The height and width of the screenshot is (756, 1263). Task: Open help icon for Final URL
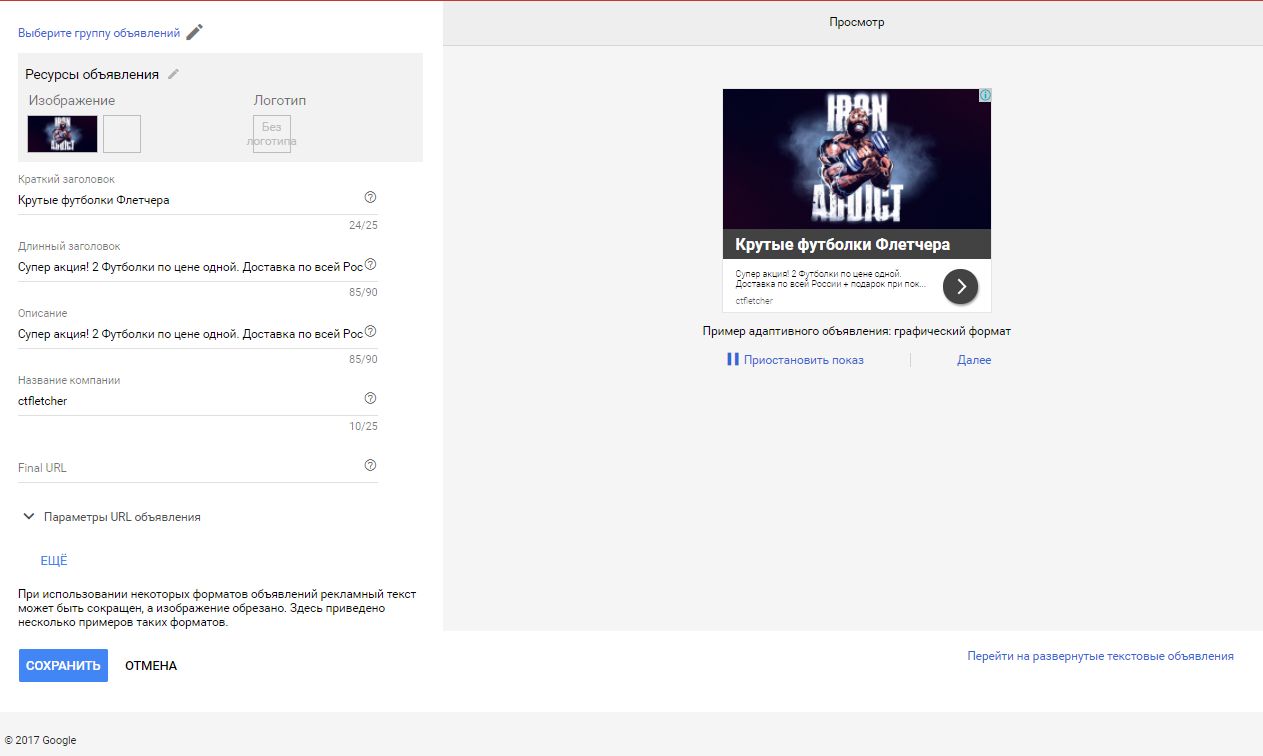(370, 465)
